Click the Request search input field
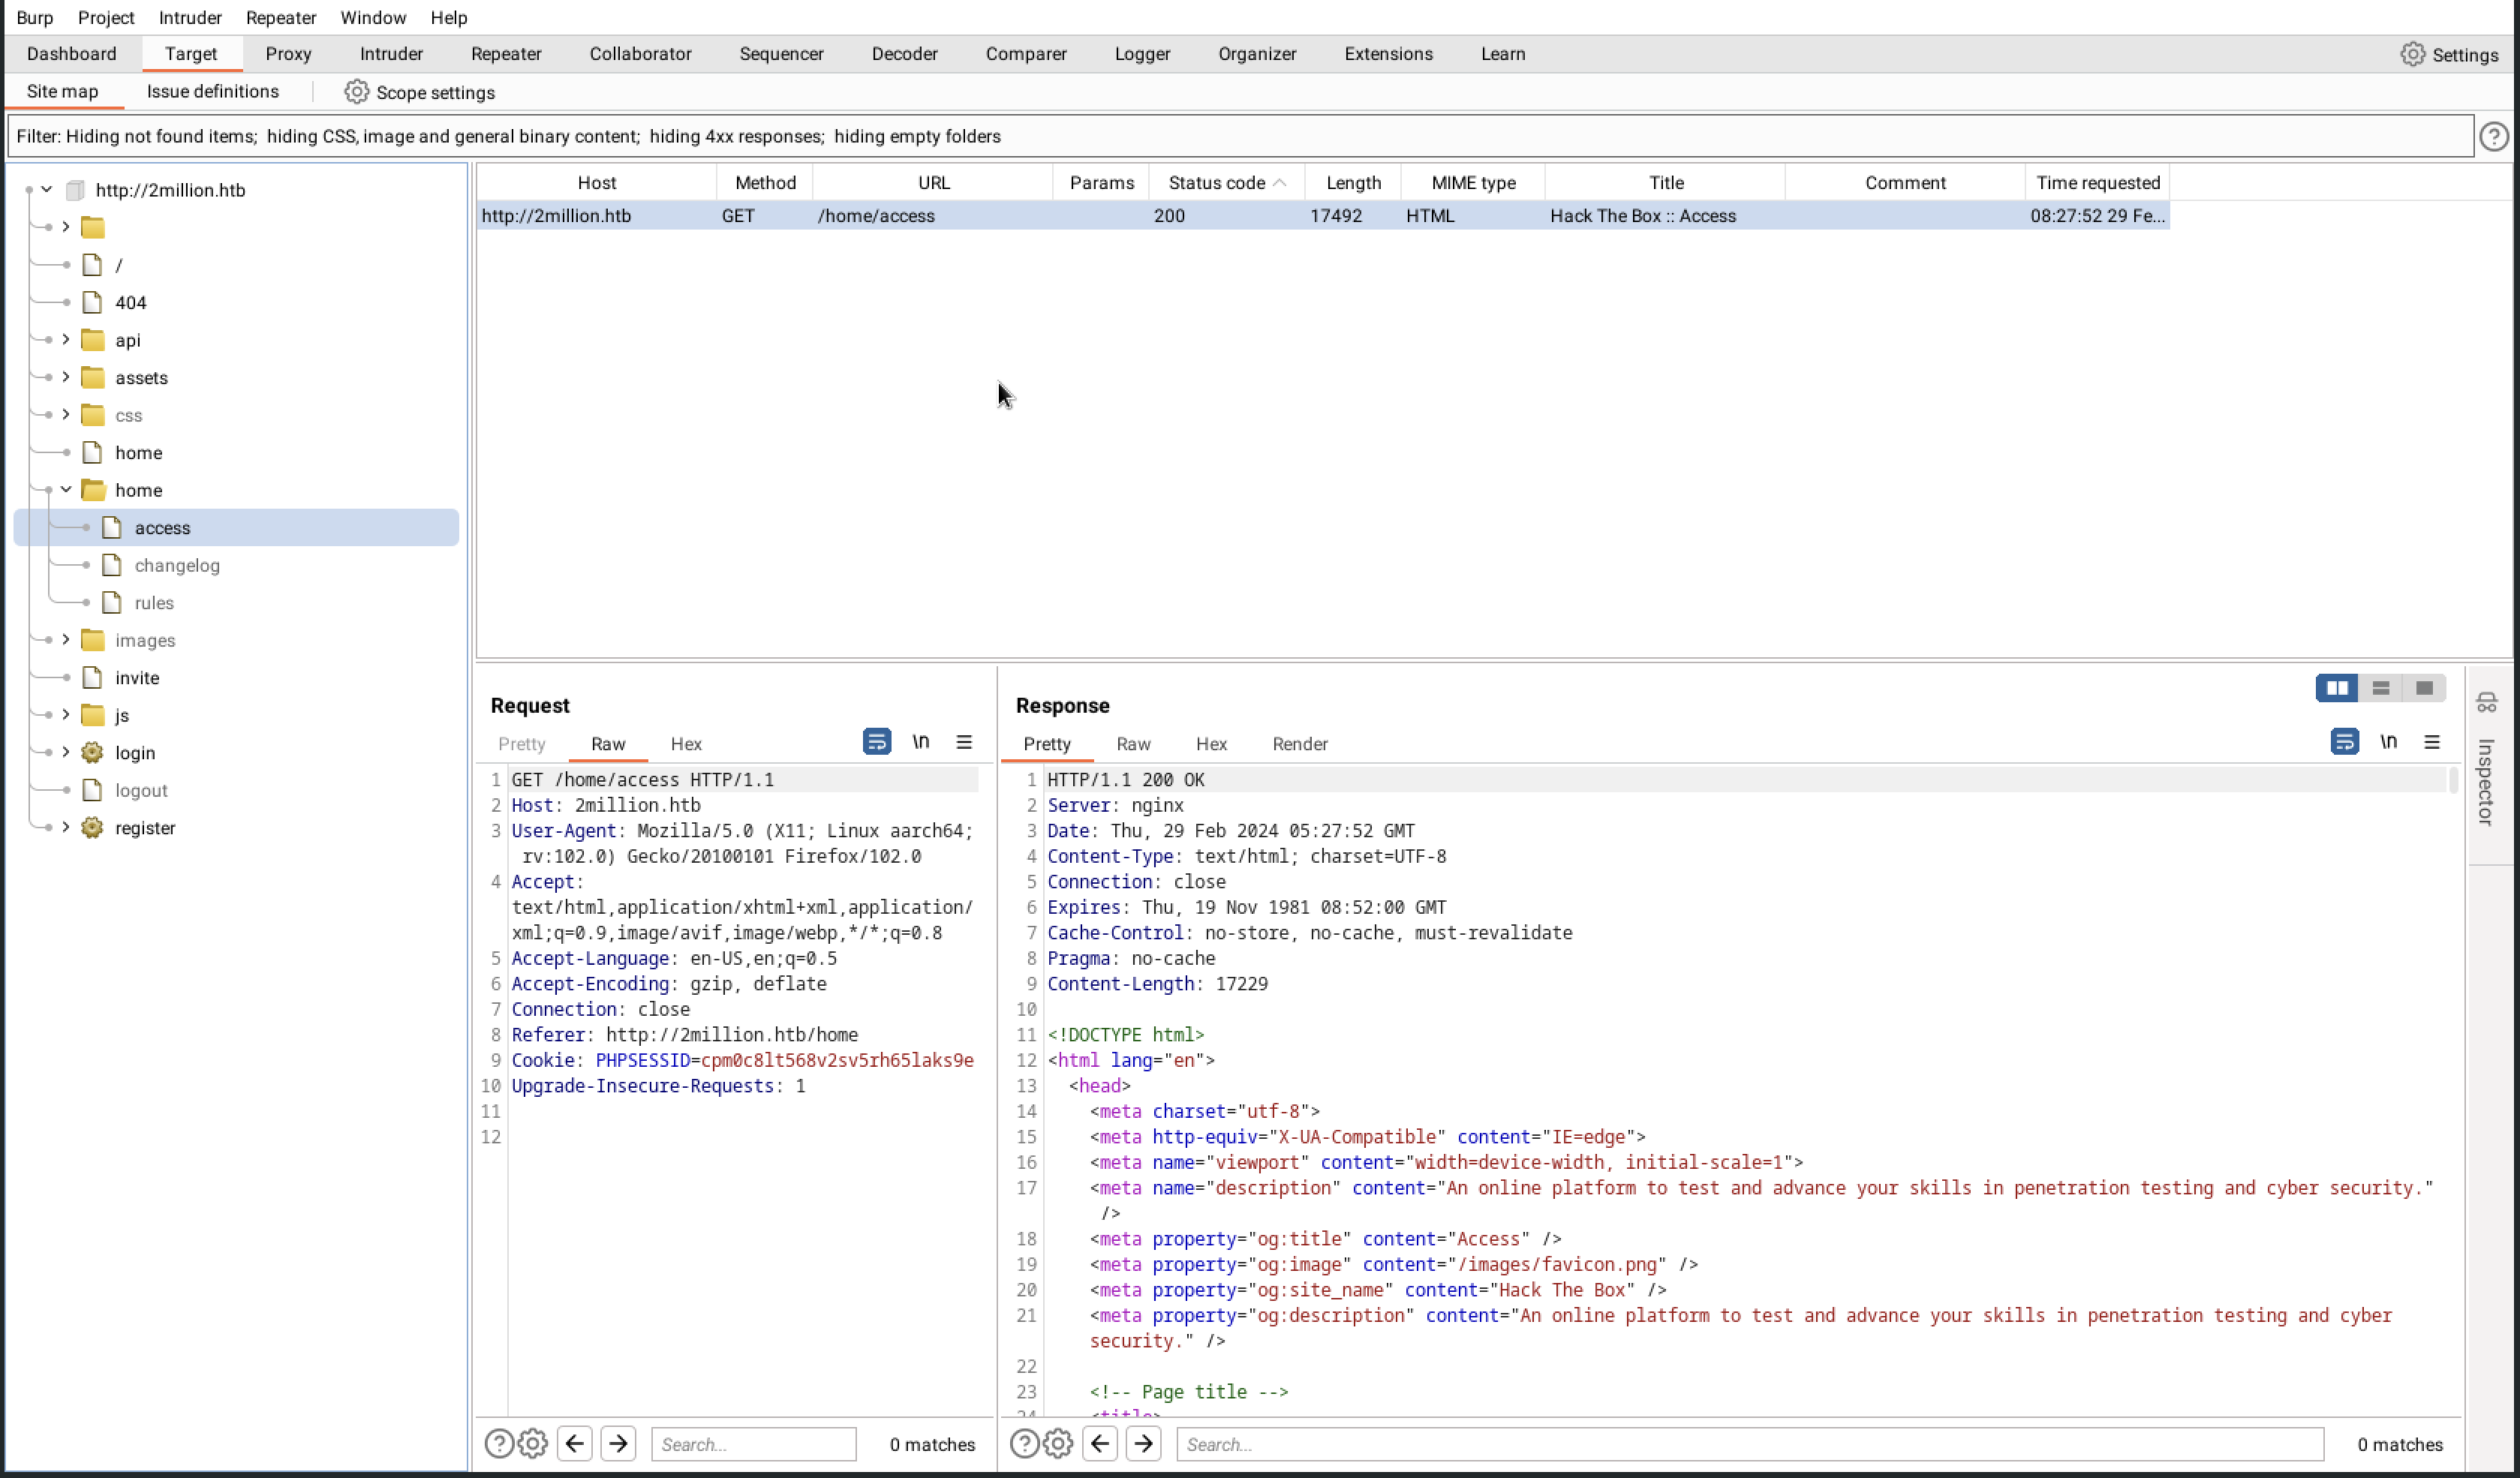The height and width of the screenshot is (1478, 2520). (x=753, y=1444)
